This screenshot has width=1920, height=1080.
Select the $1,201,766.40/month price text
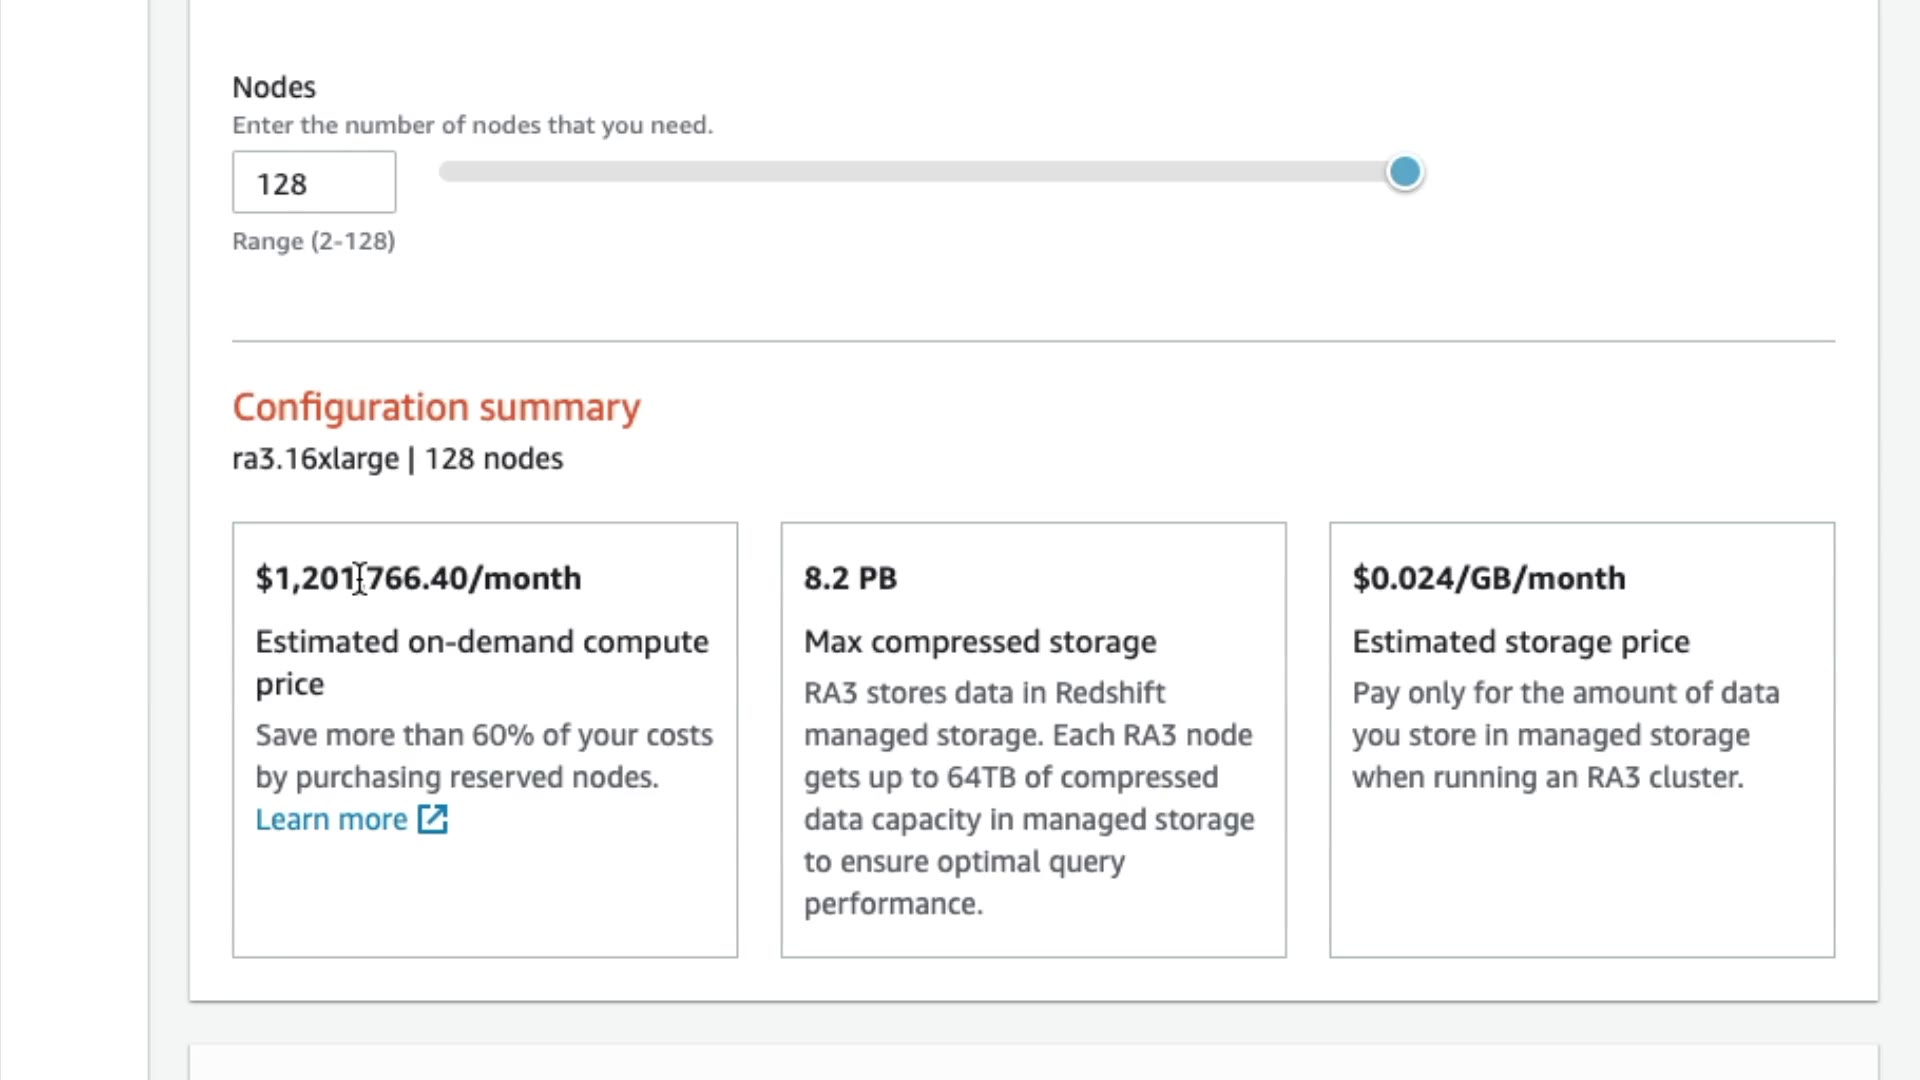[x=418, y=578]
